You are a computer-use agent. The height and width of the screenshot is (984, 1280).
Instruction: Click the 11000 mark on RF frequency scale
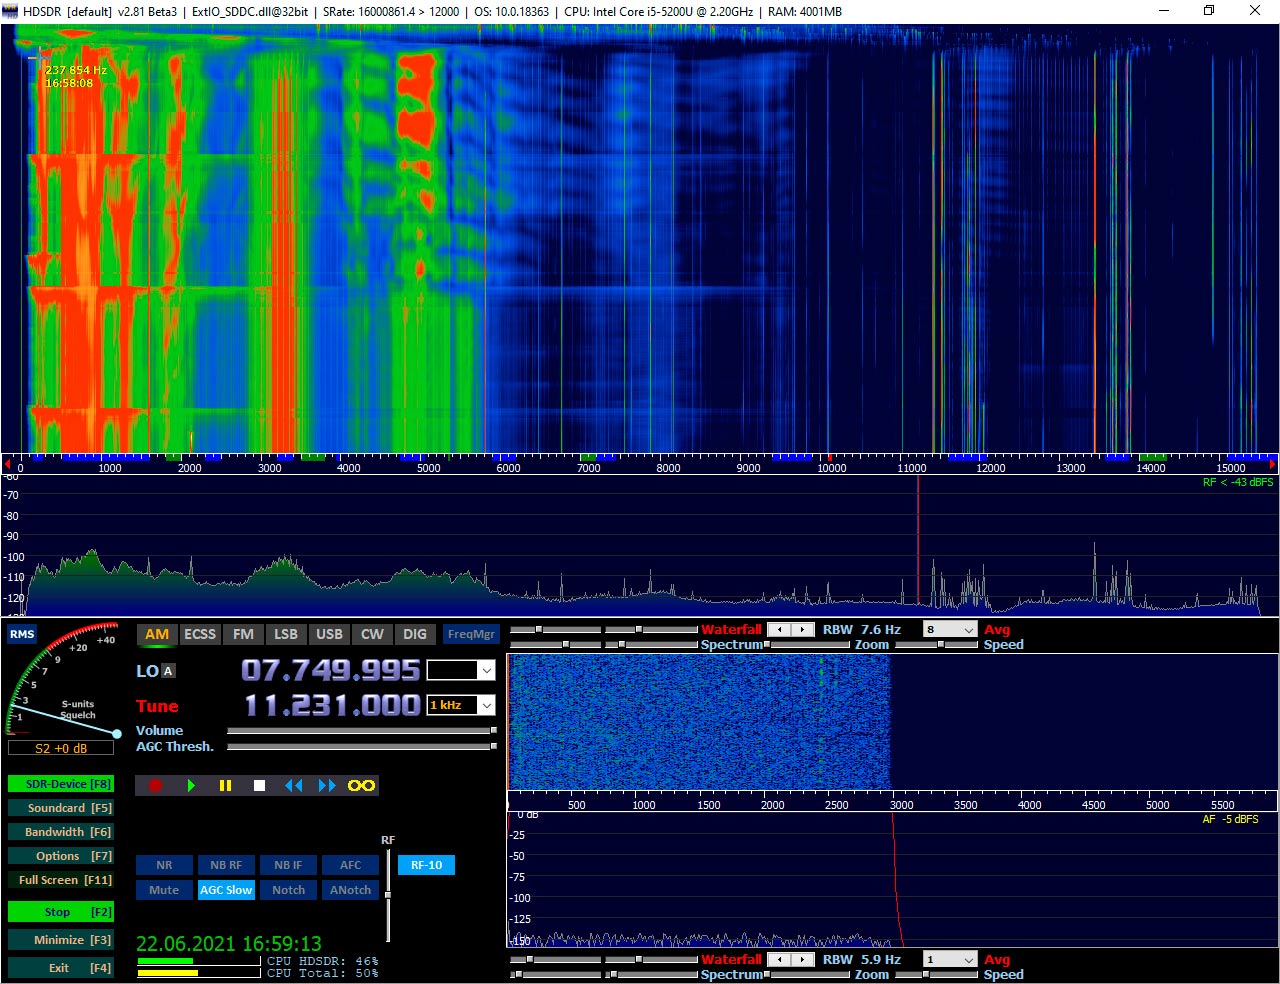[912, 467]
